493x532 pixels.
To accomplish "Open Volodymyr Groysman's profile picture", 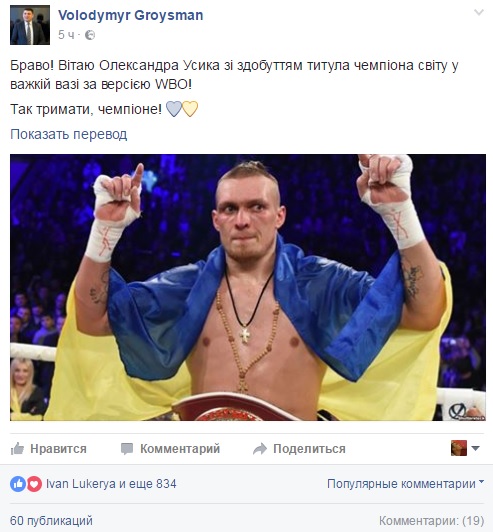I will (30, 25).
